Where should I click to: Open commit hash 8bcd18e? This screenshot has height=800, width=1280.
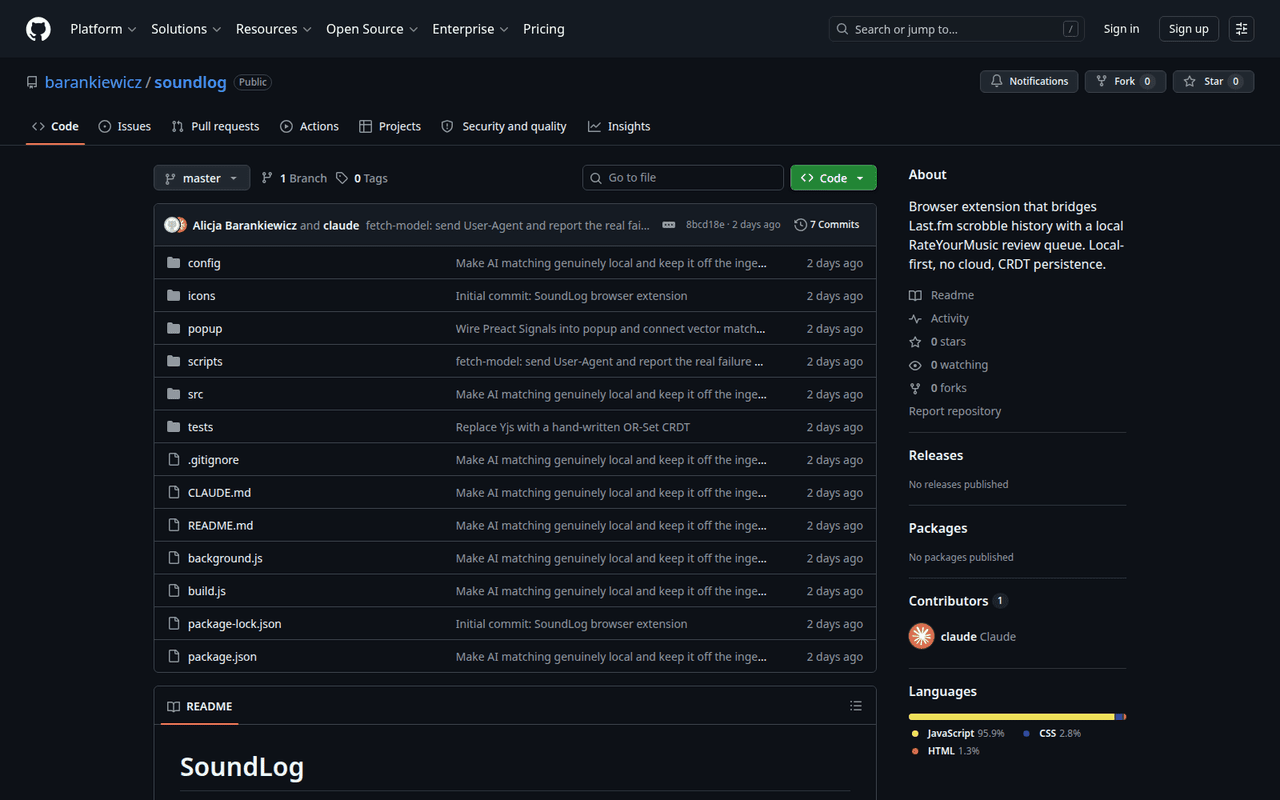pos(705,225)
